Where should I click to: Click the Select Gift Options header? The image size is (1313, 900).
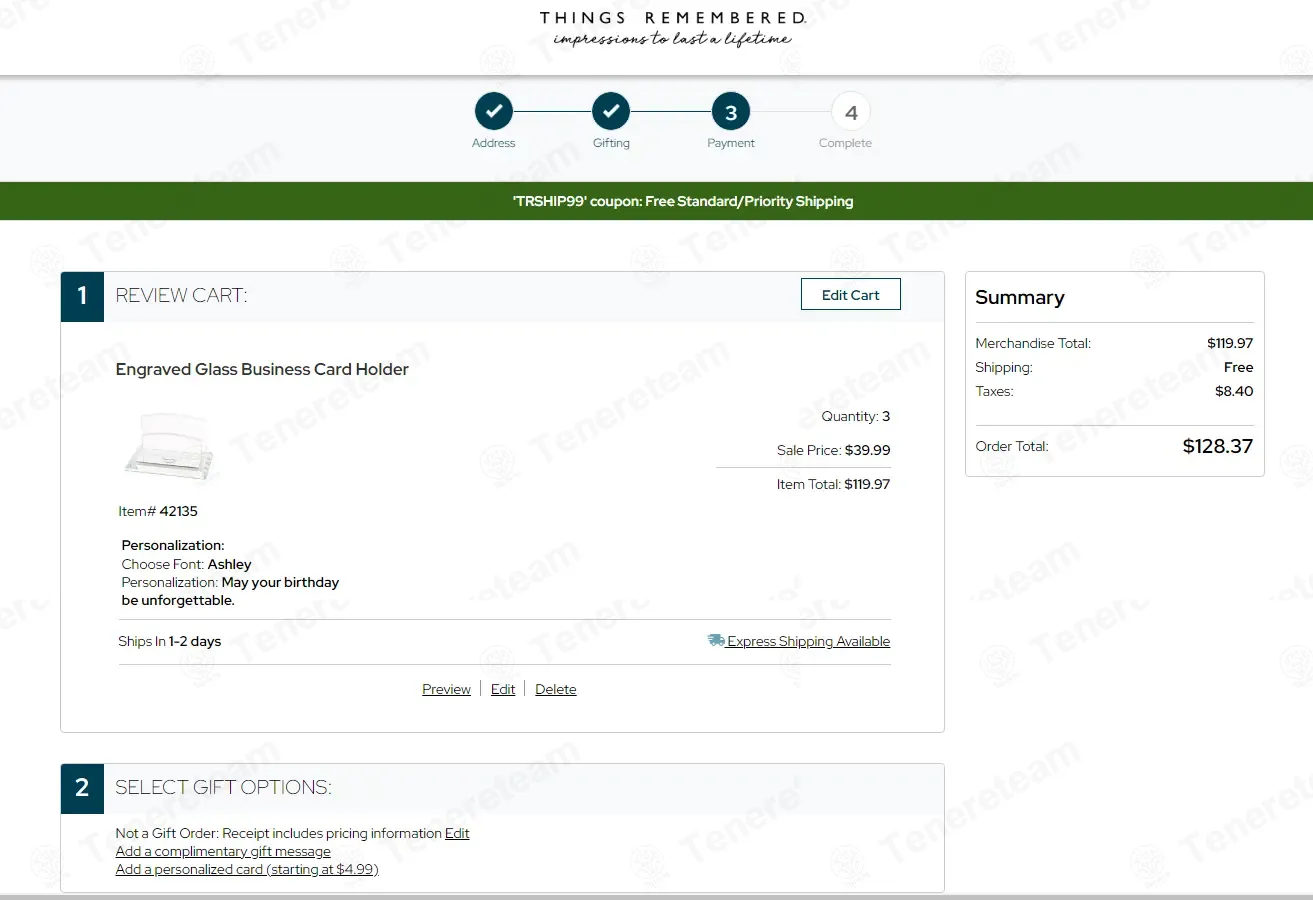(x=223, y=787)
